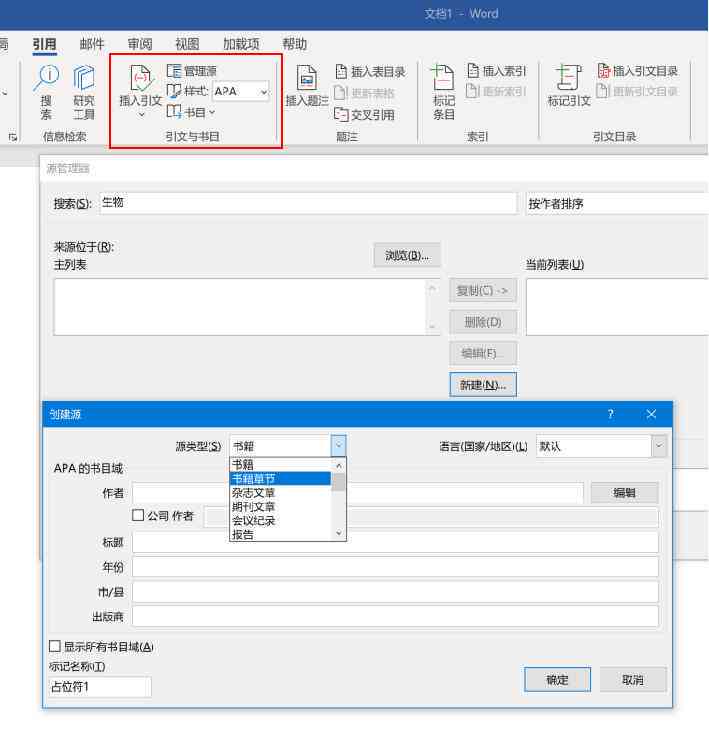Select 杂志文章 in the source type list

(x=280, y=492)
